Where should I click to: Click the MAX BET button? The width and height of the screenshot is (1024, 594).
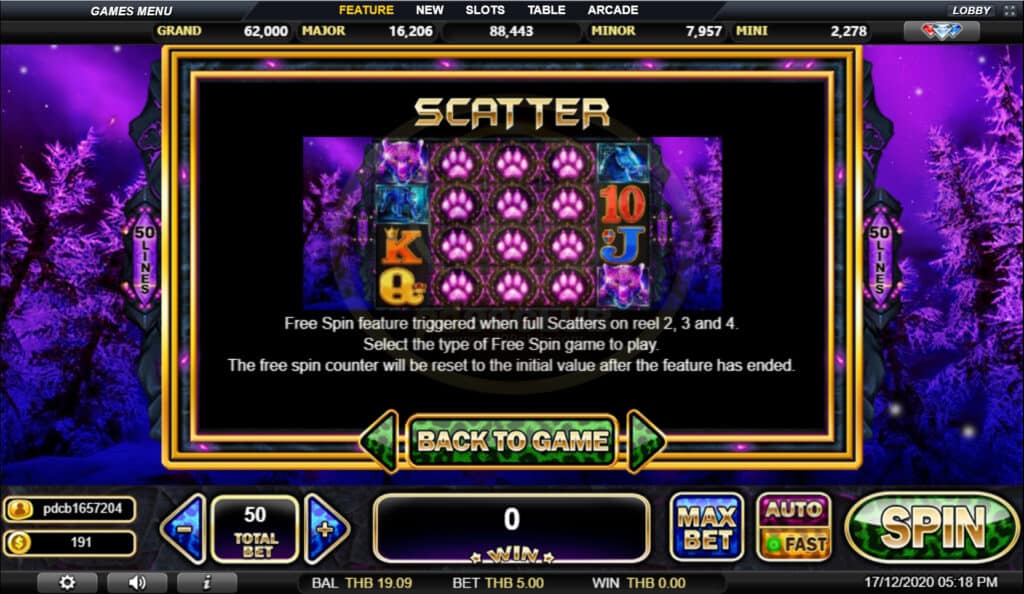tap(707, 527)
